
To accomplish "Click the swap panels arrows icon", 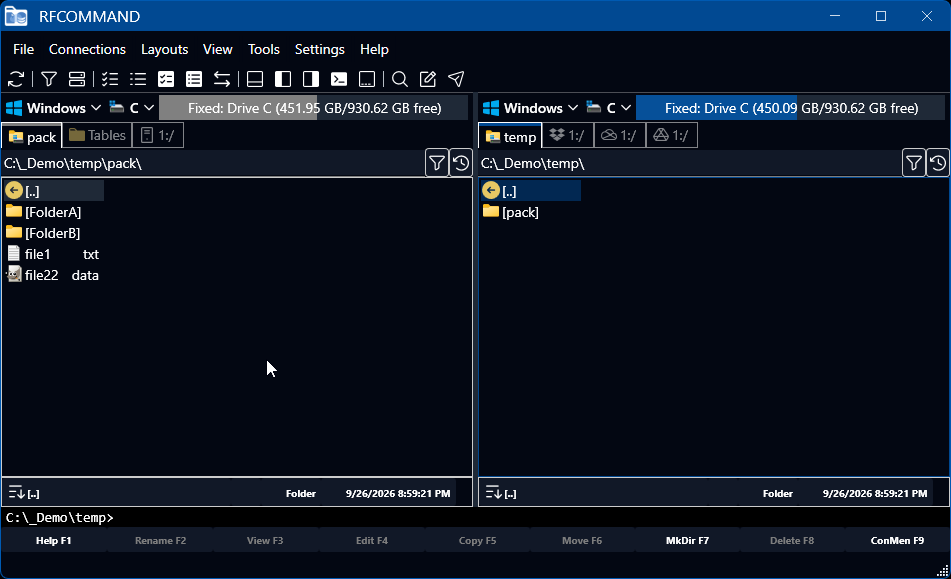I will [x=222, y=79].
